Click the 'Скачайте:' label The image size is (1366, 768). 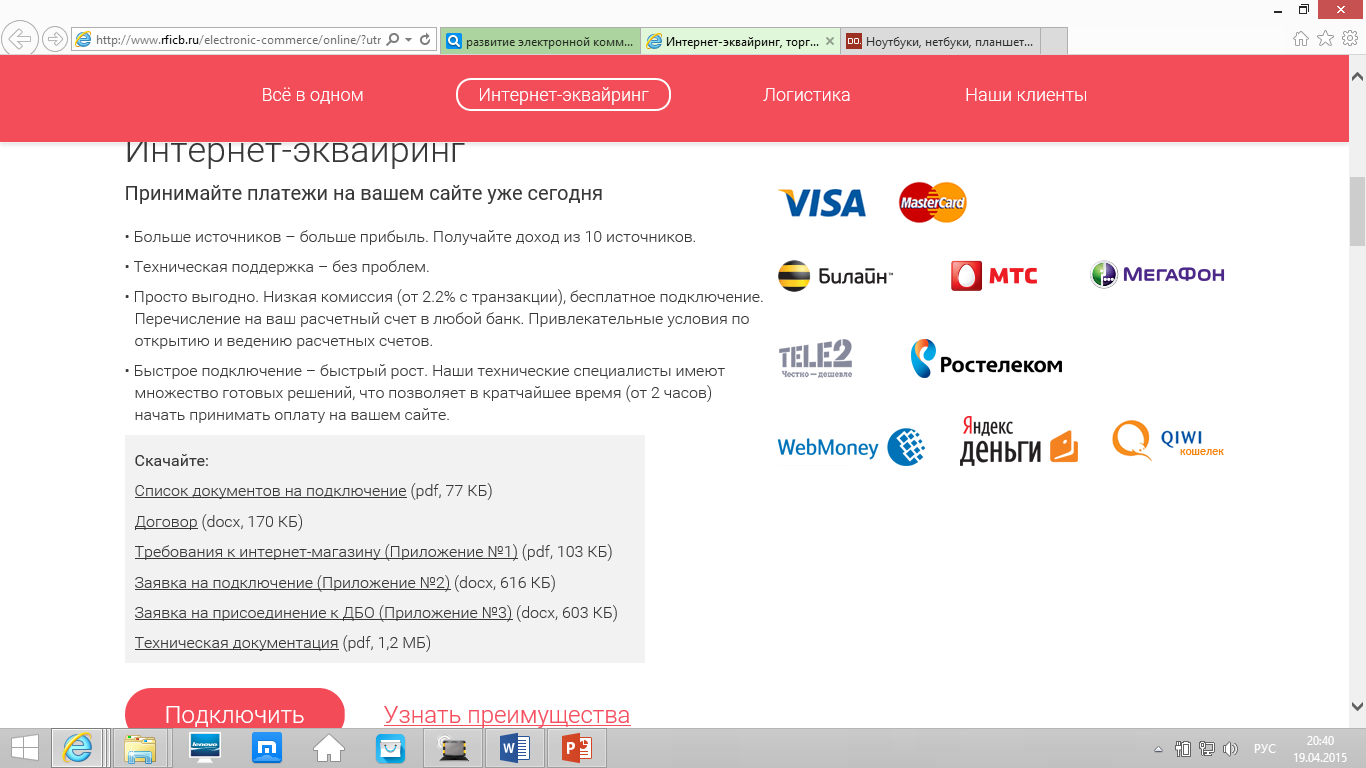[171, 461]
